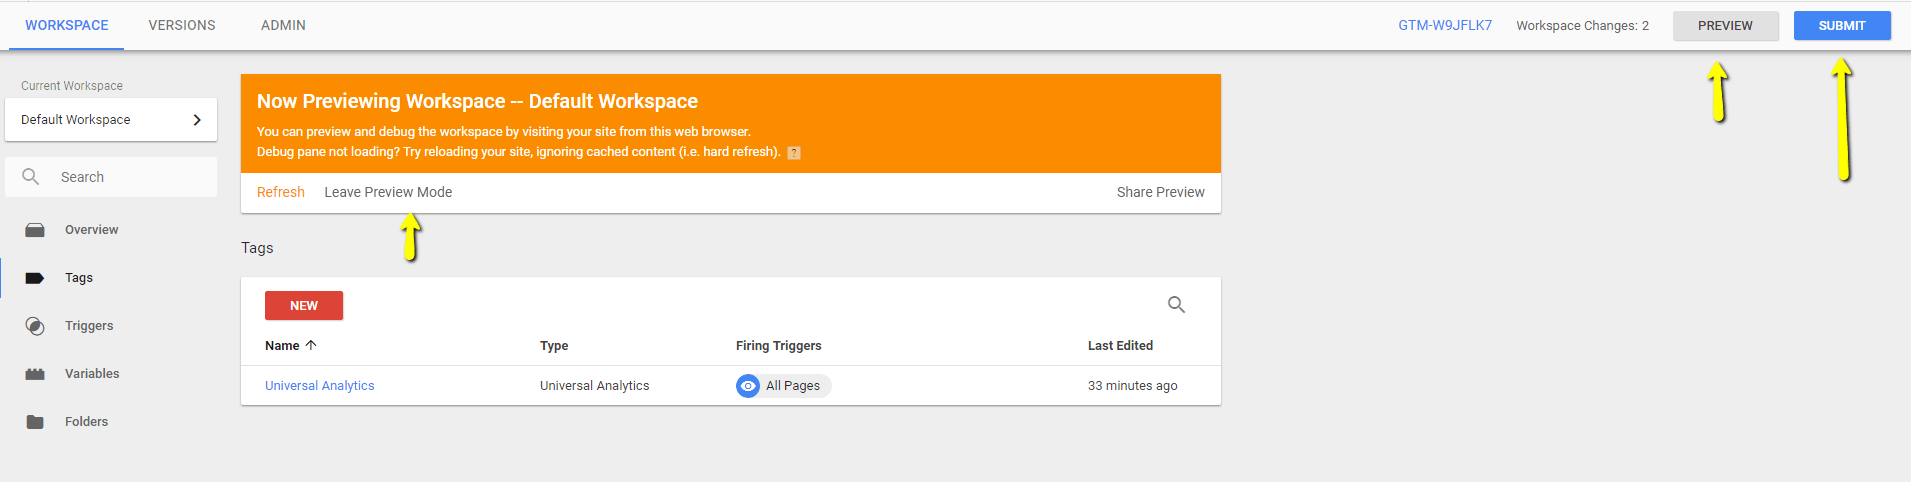Open the Overview section icon

(x=35, y=230)
